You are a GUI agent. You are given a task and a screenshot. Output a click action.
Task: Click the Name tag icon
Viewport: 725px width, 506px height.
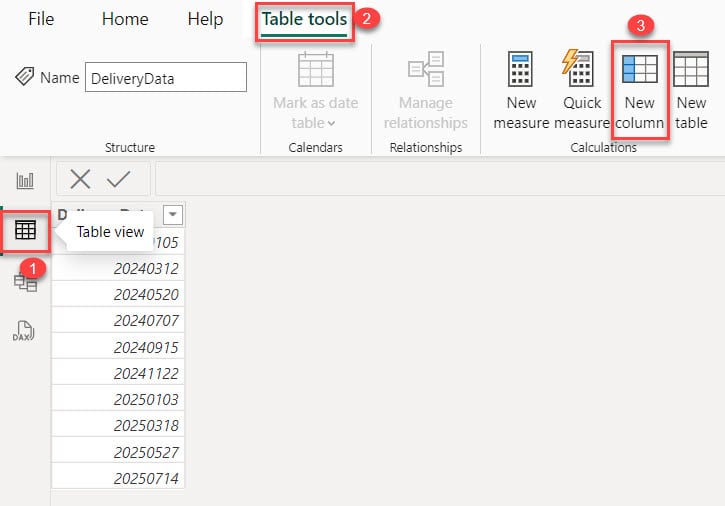coord(25,76)
